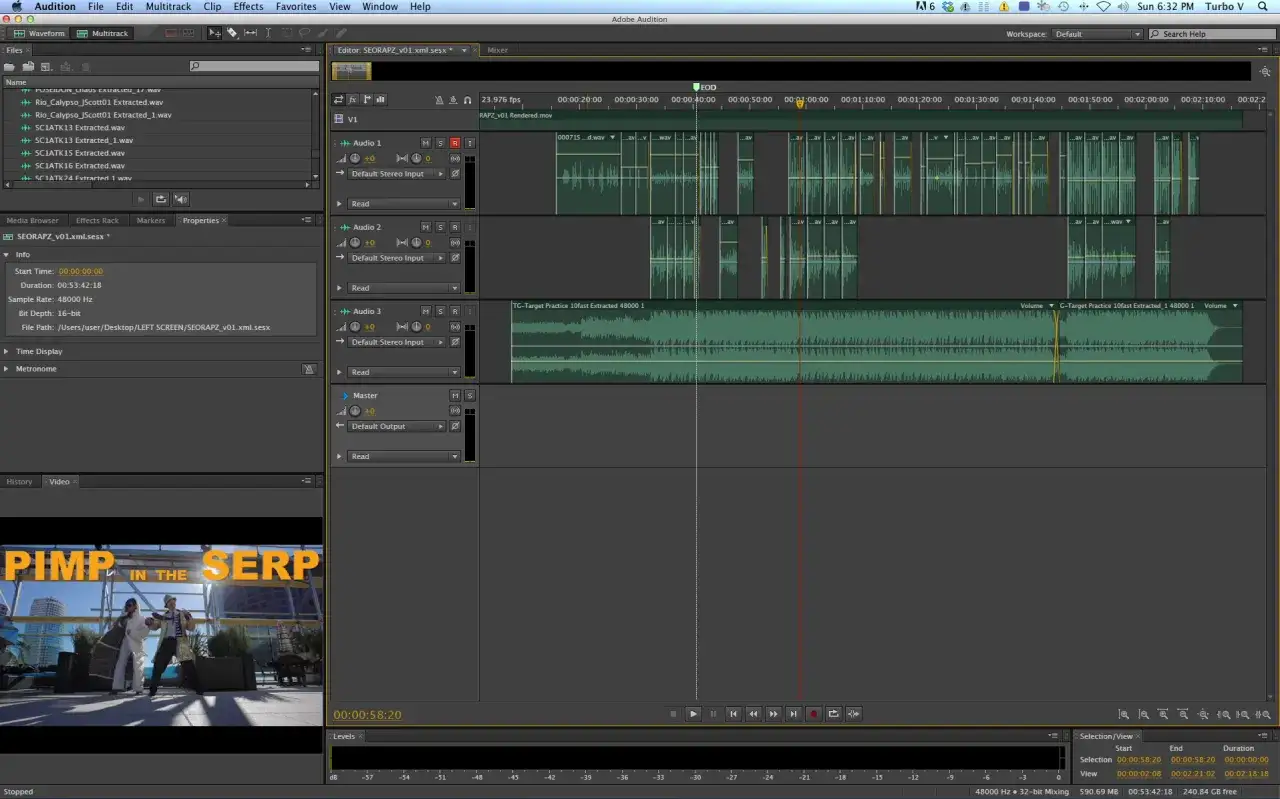The image size is (1280, 799).
Task: Solo the Audio 1 track
Action: (x=440, y=143)
